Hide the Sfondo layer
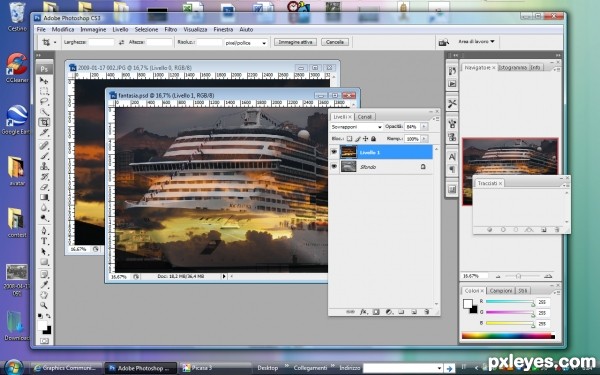 (x=334, y=166)
